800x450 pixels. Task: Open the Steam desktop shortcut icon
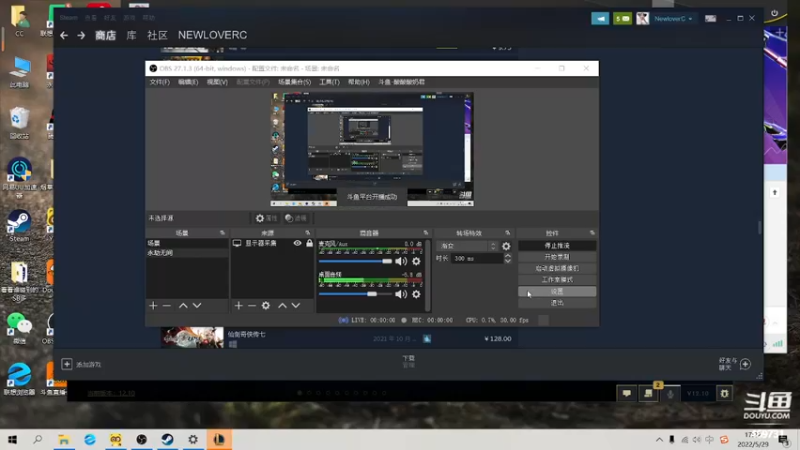coord(19,226)
